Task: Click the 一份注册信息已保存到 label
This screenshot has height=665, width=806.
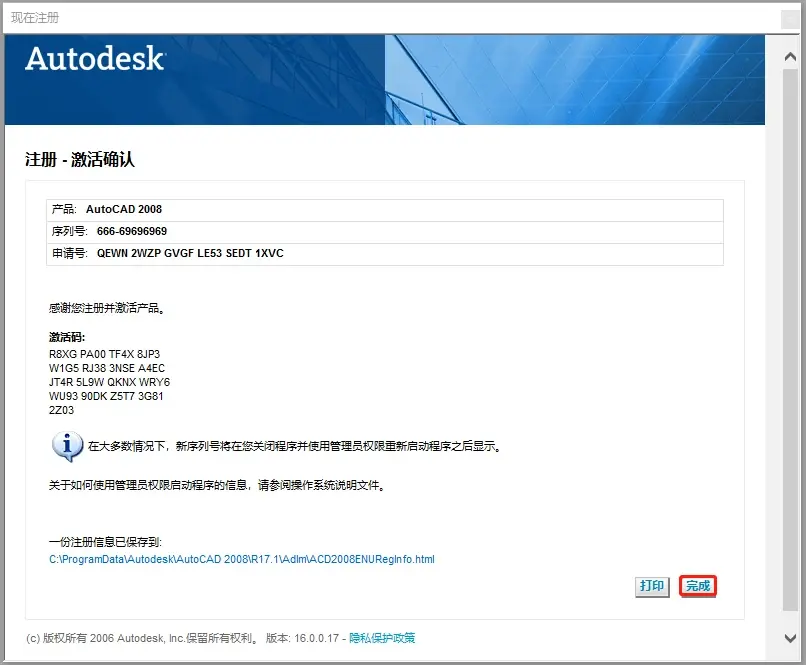Action: (105, 542)
